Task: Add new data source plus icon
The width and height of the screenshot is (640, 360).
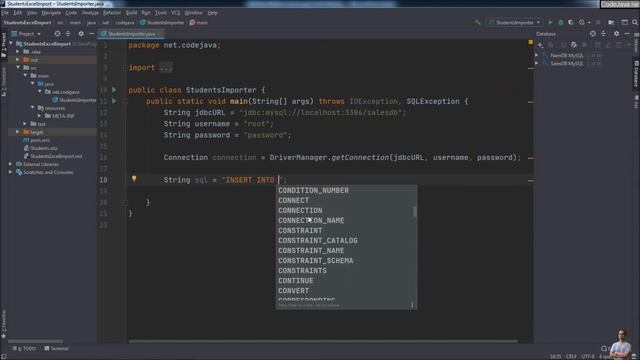Action: click(x=540, y=44)
